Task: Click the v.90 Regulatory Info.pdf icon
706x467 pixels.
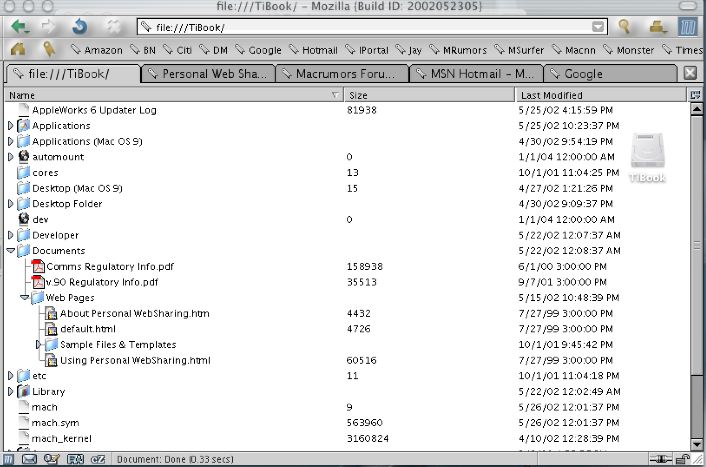Action: [38, 282]
